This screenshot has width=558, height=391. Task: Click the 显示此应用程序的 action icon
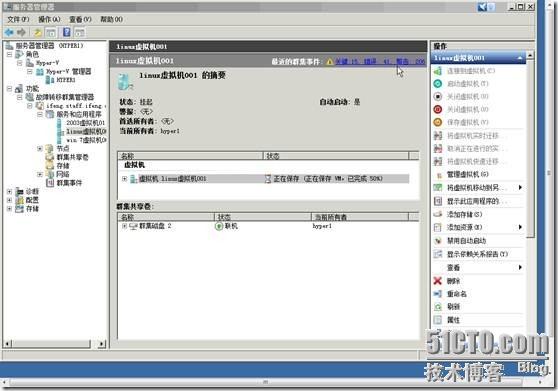(x=438, y=201)
